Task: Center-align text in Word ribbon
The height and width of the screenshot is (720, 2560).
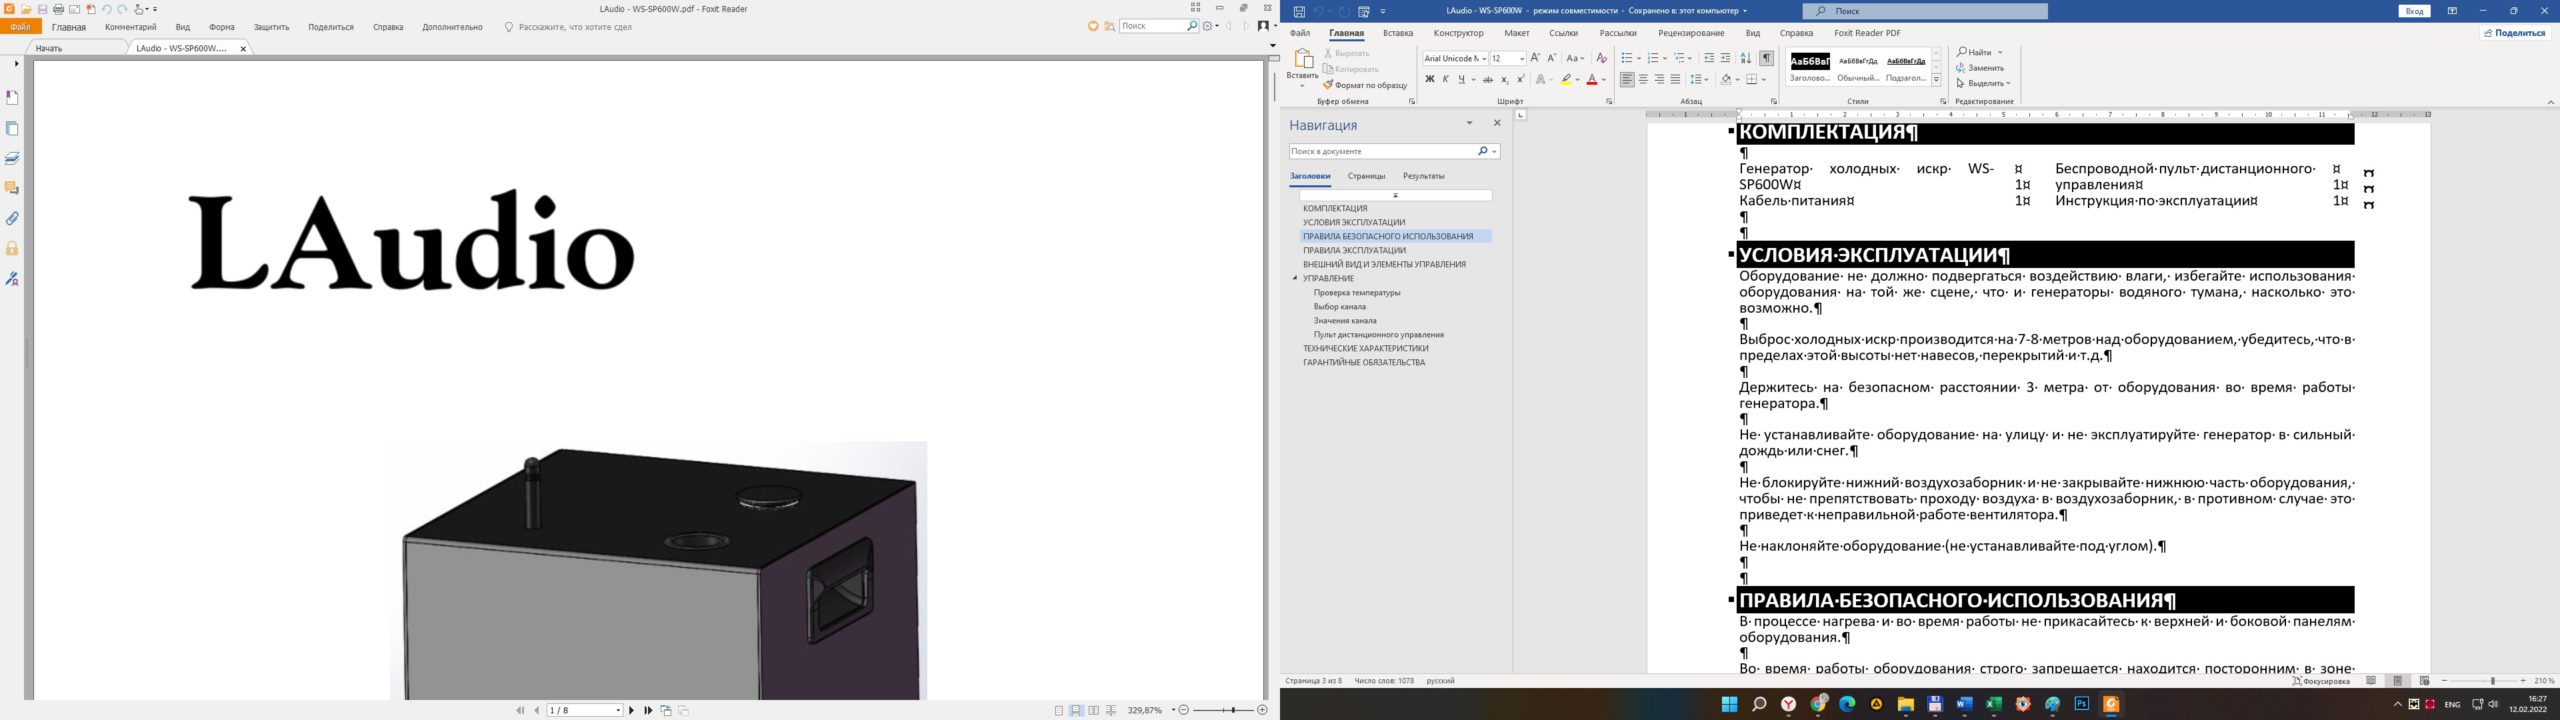Action: point(1643,79)
